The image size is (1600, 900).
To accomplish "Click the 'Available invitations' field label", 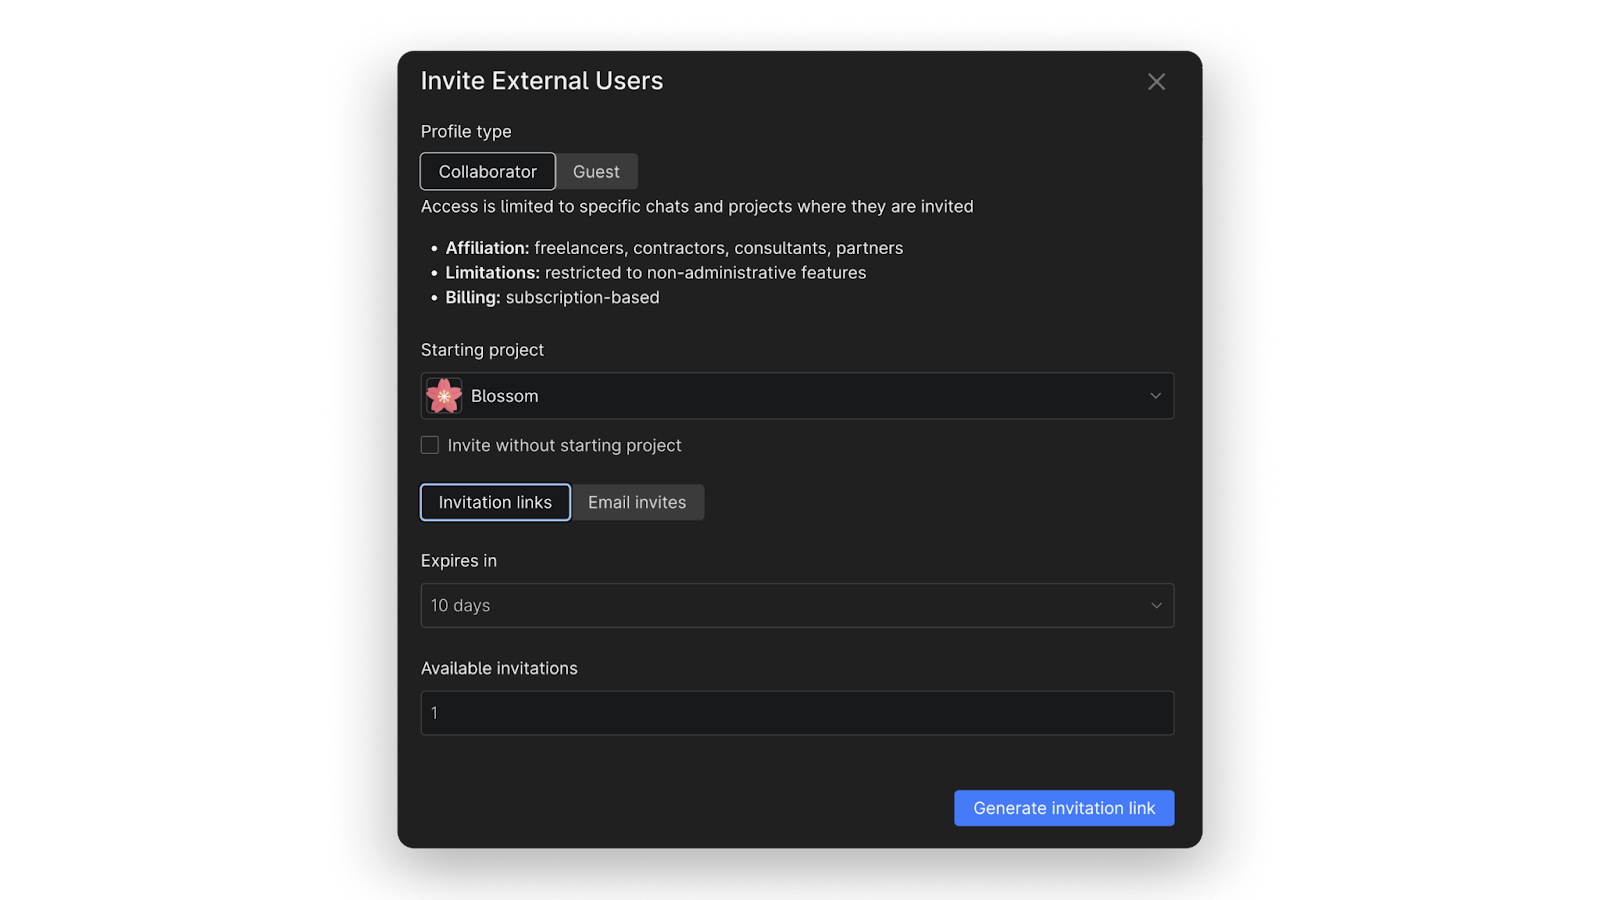I will pos(499,668).
